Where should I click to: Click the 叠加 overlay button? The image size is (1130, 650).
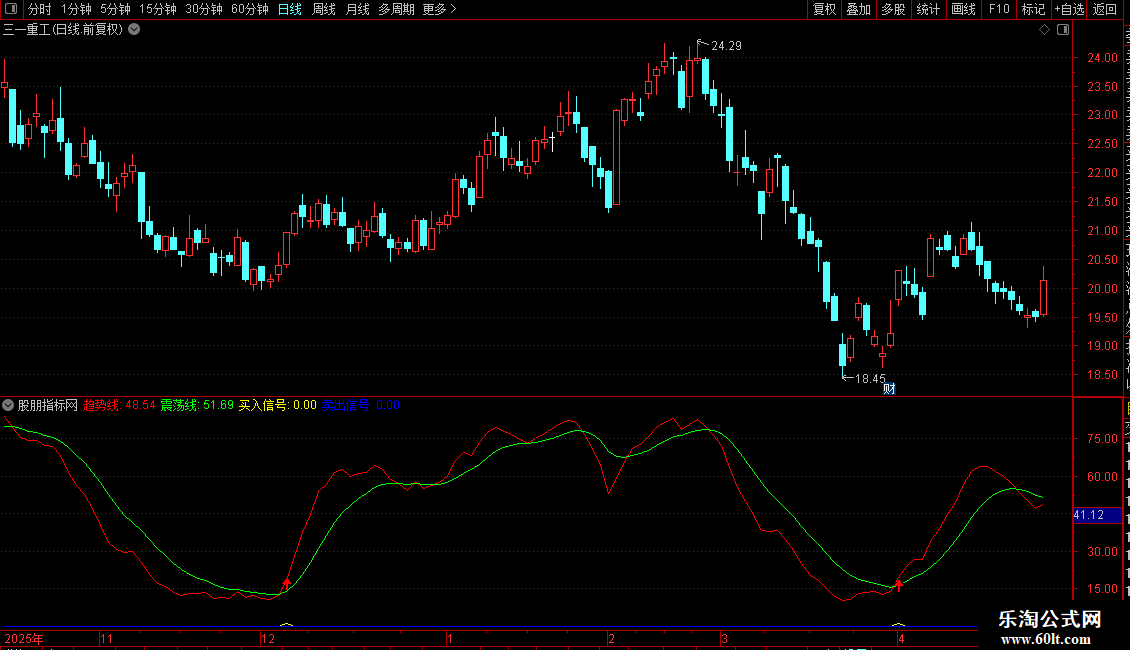point(858,9)
